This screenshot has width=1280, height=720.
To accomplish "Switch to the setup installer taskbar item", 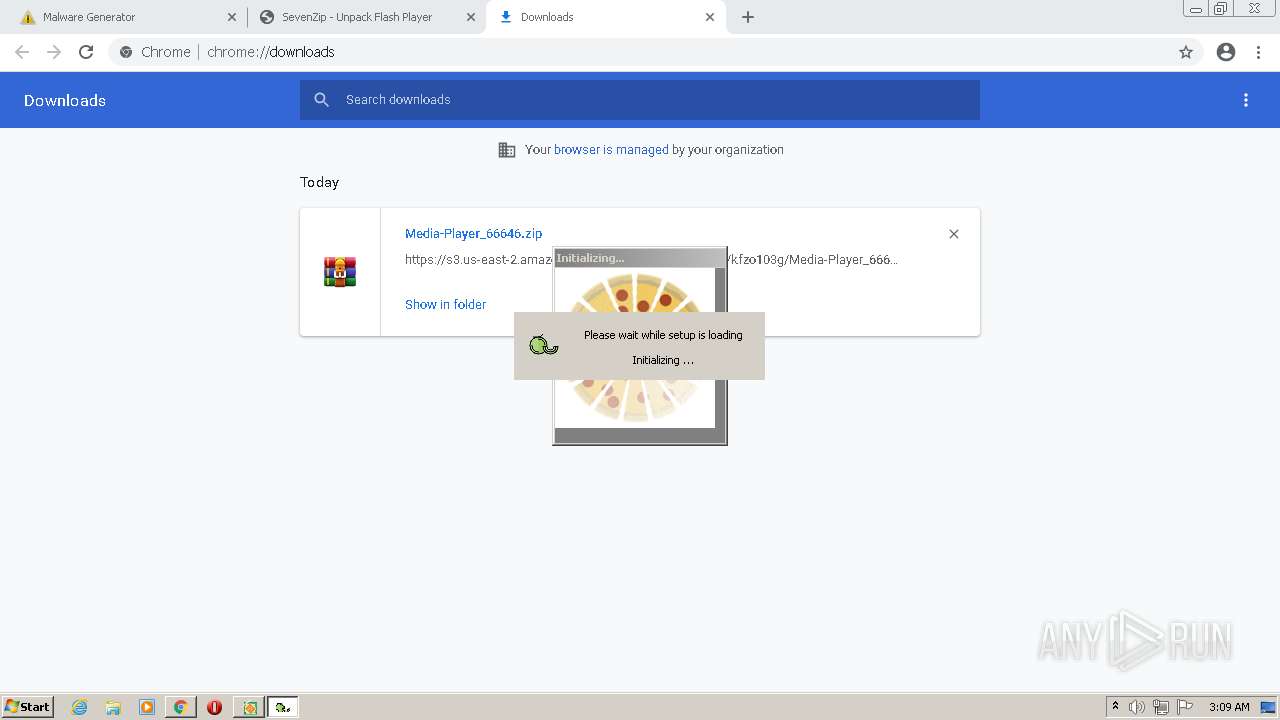I will (283, 707).
